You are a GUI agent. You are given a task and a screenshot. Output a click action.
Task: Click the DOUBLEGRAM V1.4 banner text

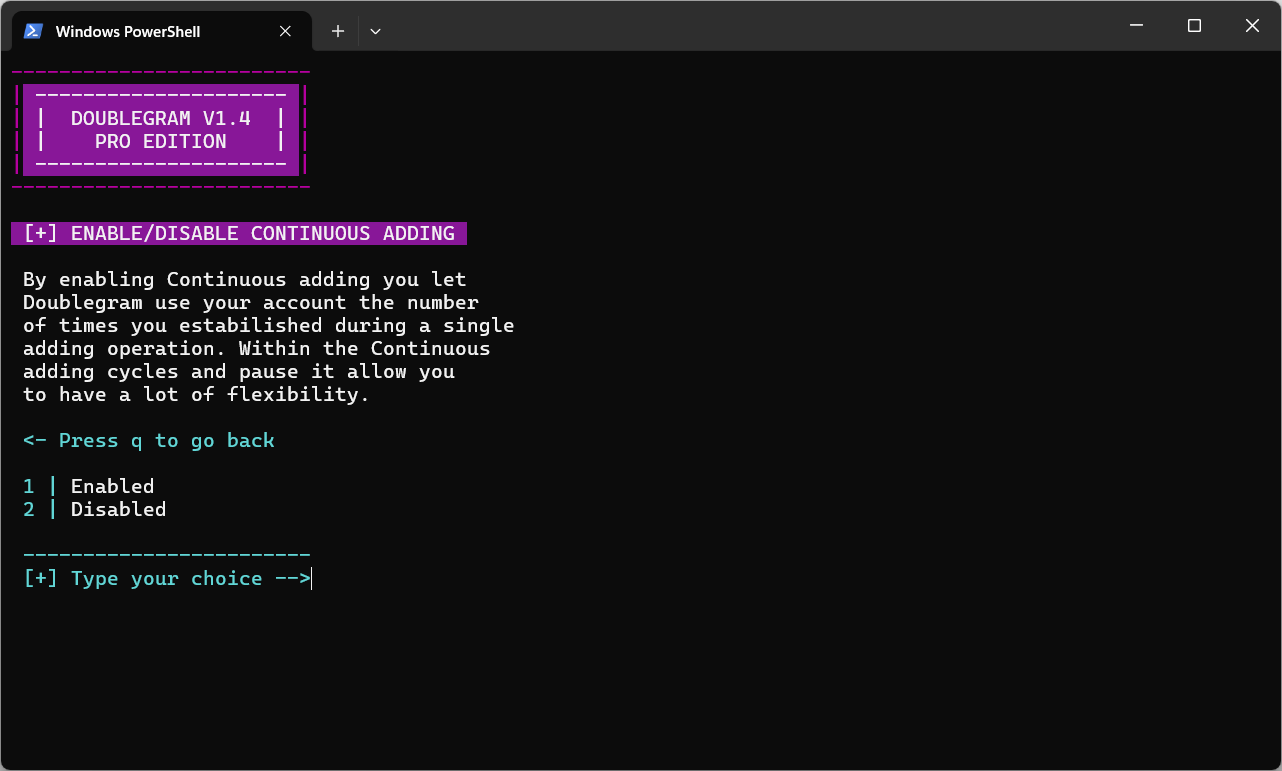point(160,118)
